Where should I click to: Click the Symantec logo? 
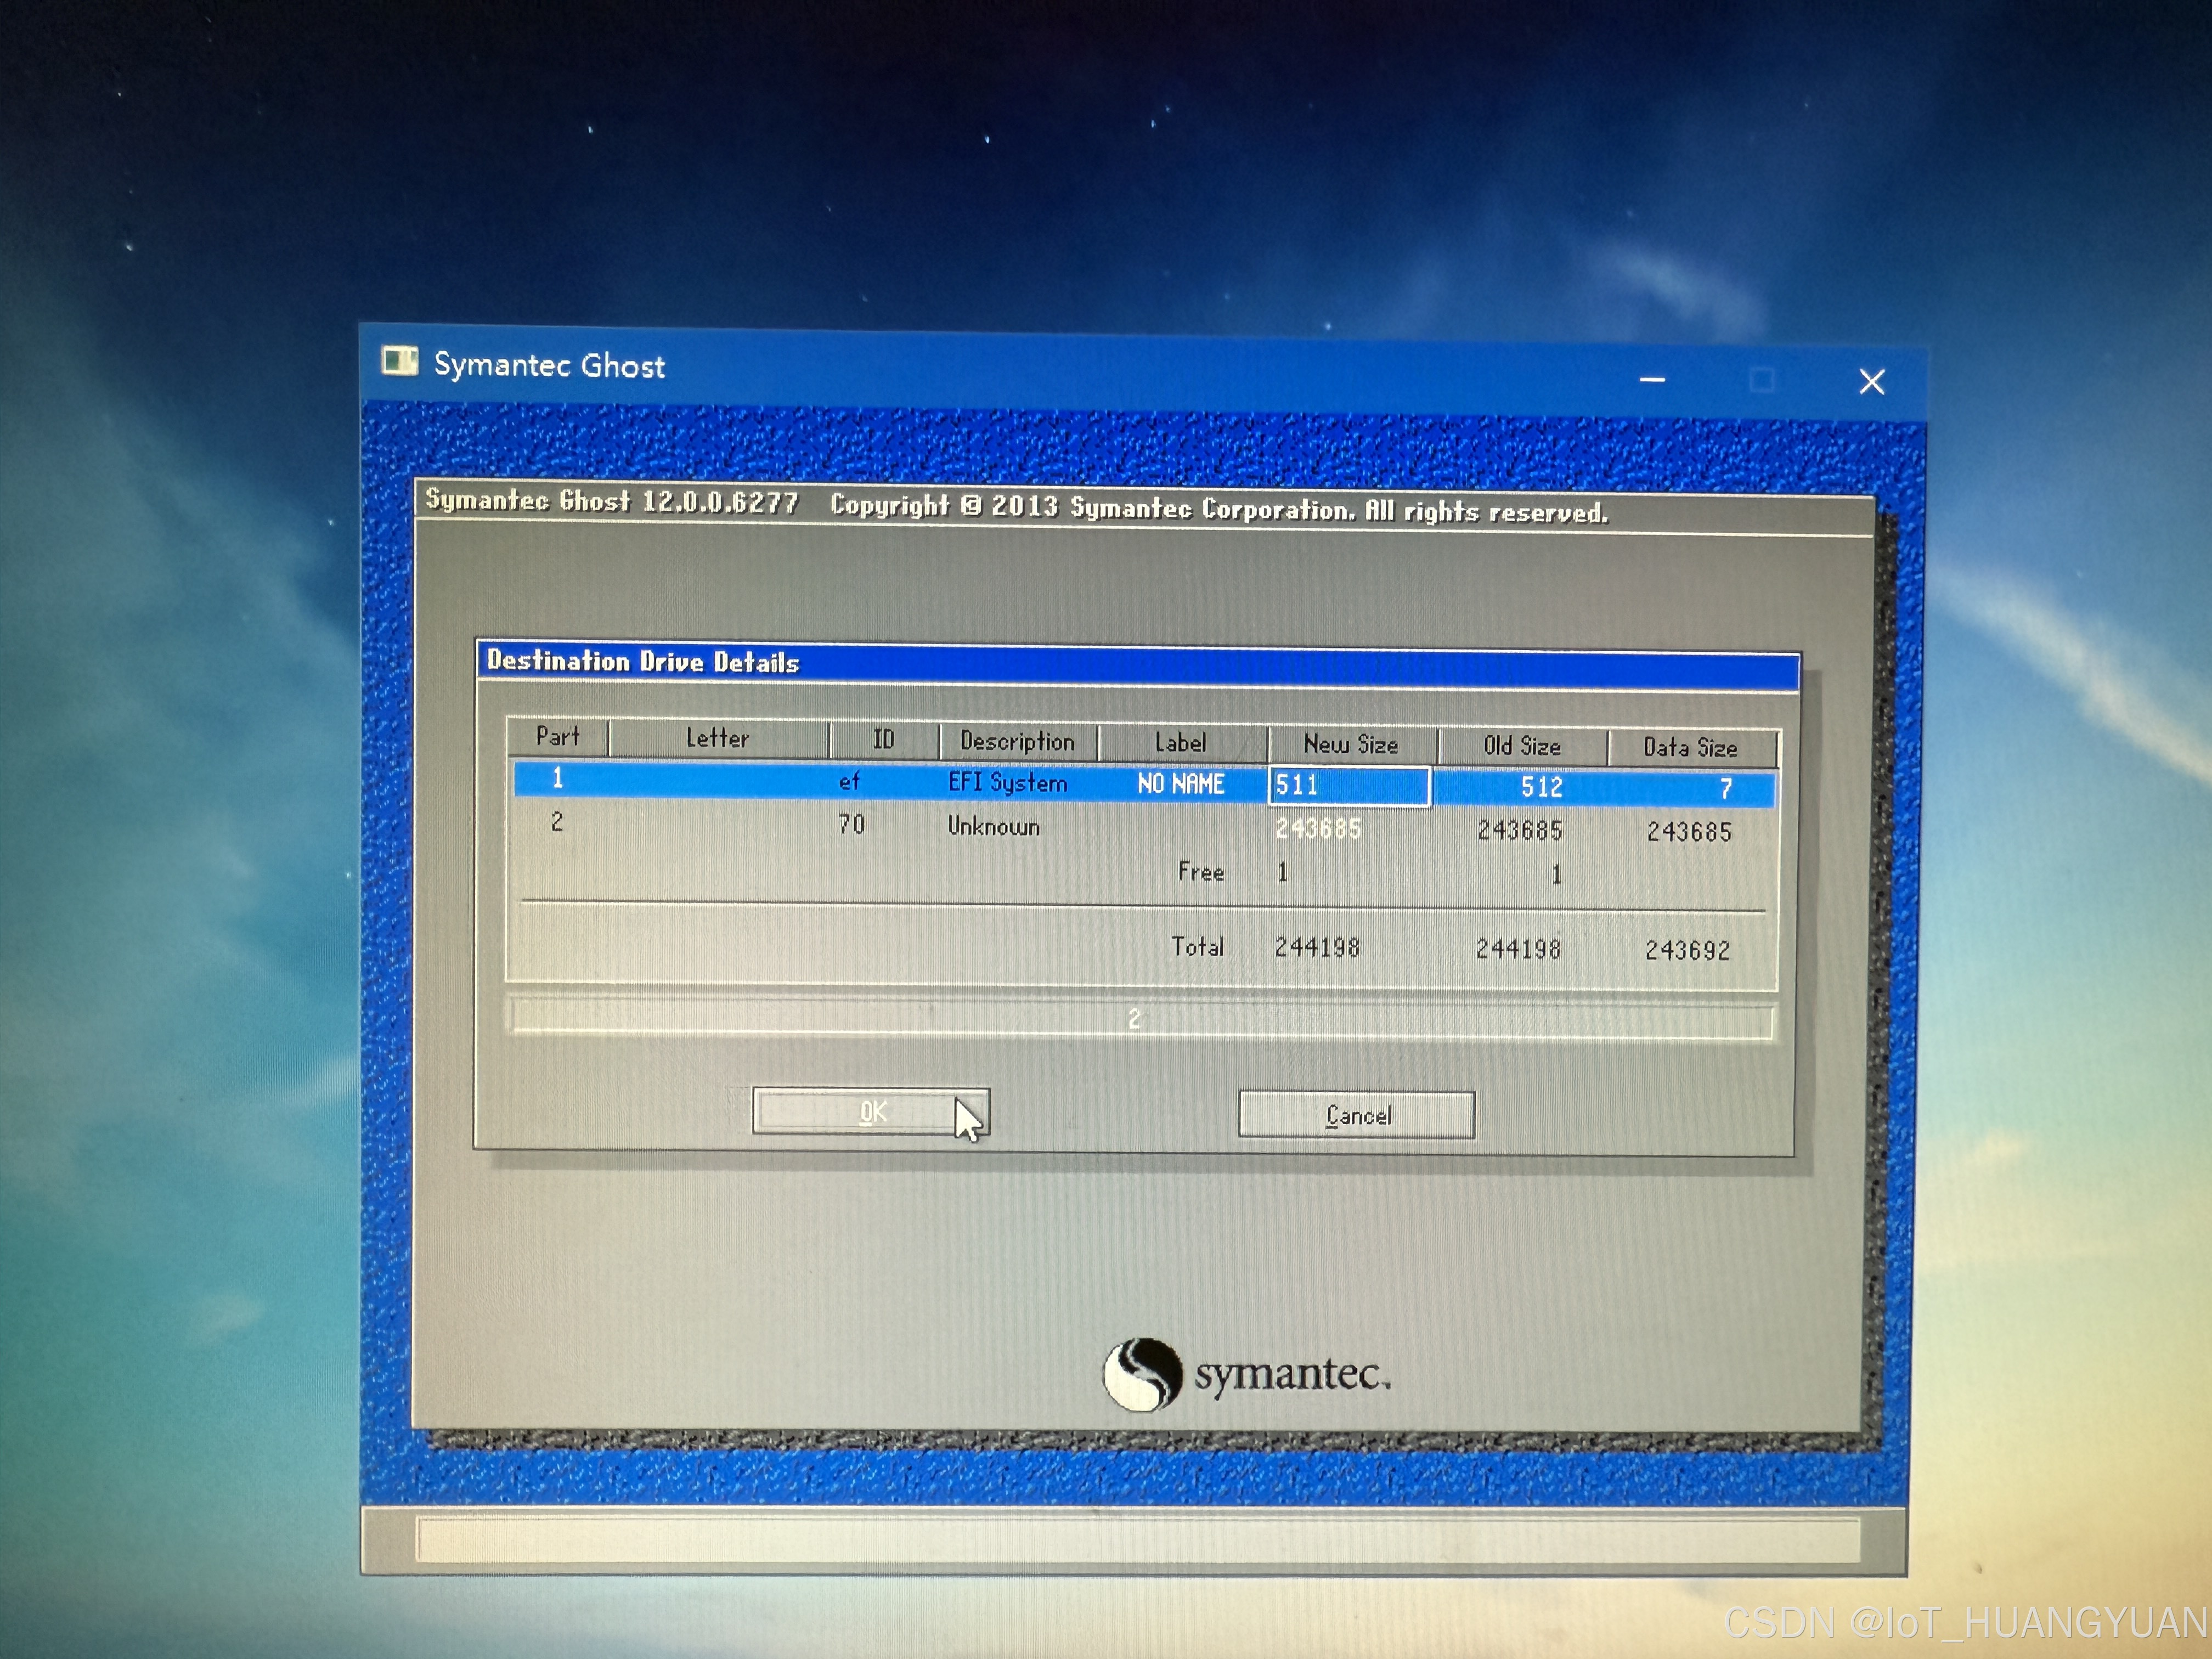tap(1246, 1374)
